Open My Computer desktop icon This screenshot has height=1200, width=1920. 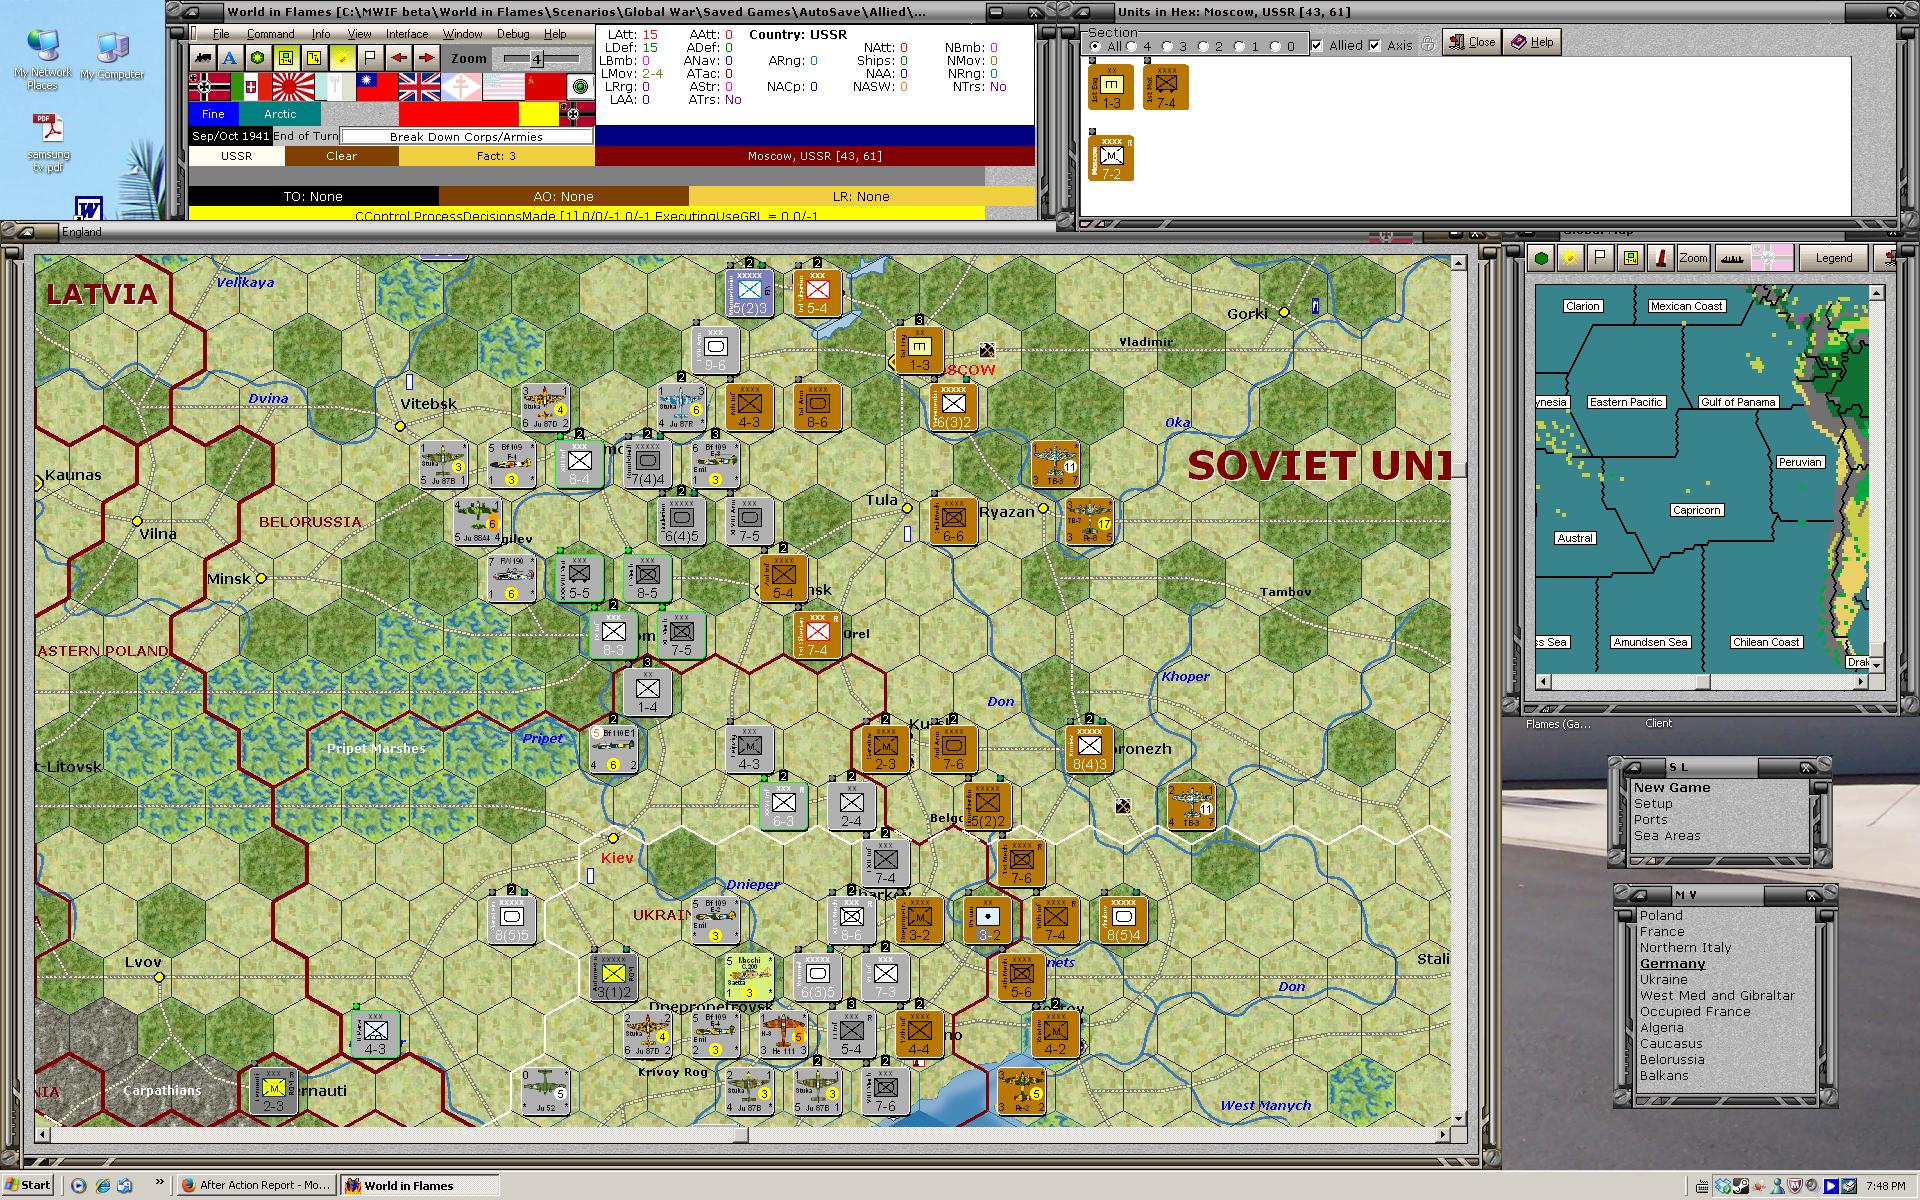(x=112, y=55)
